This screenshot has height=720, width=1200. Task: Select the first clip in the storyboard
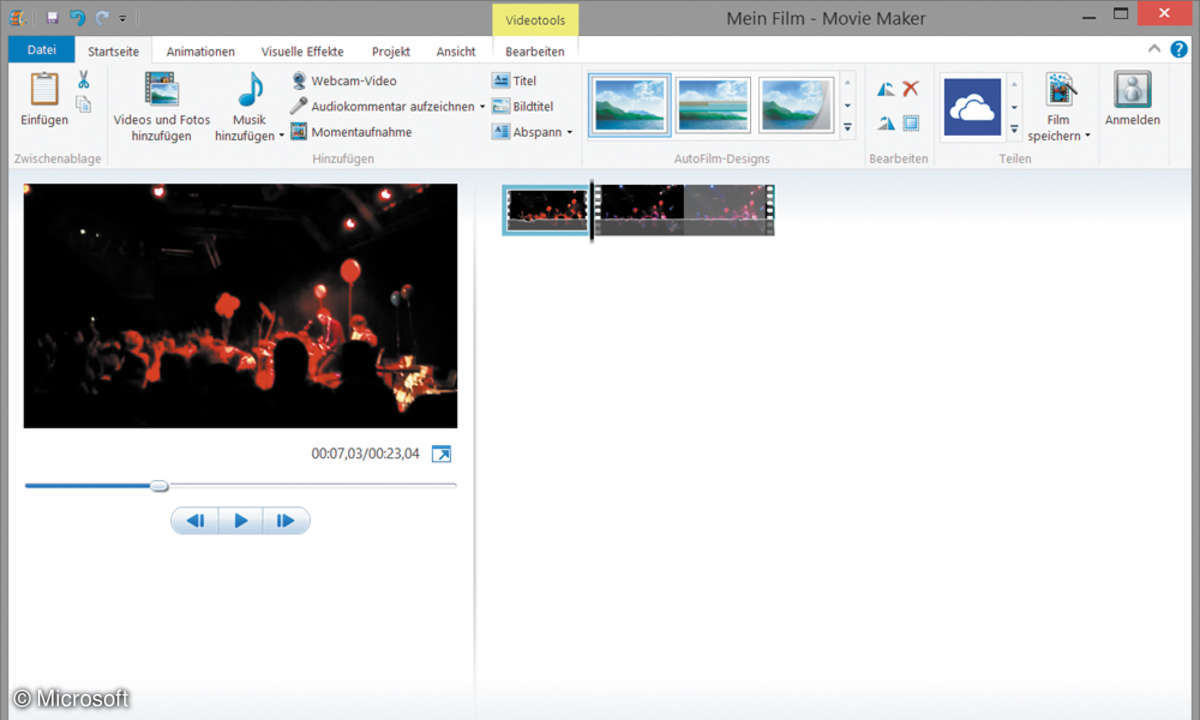tap(546, 210)
